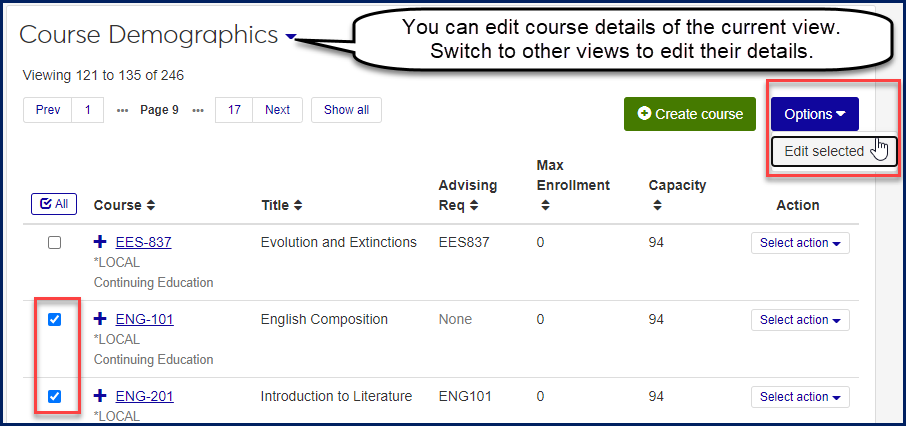Choose Edit selected from Options menu
This screenshot has width=906, height=426.
coord(824,151)
